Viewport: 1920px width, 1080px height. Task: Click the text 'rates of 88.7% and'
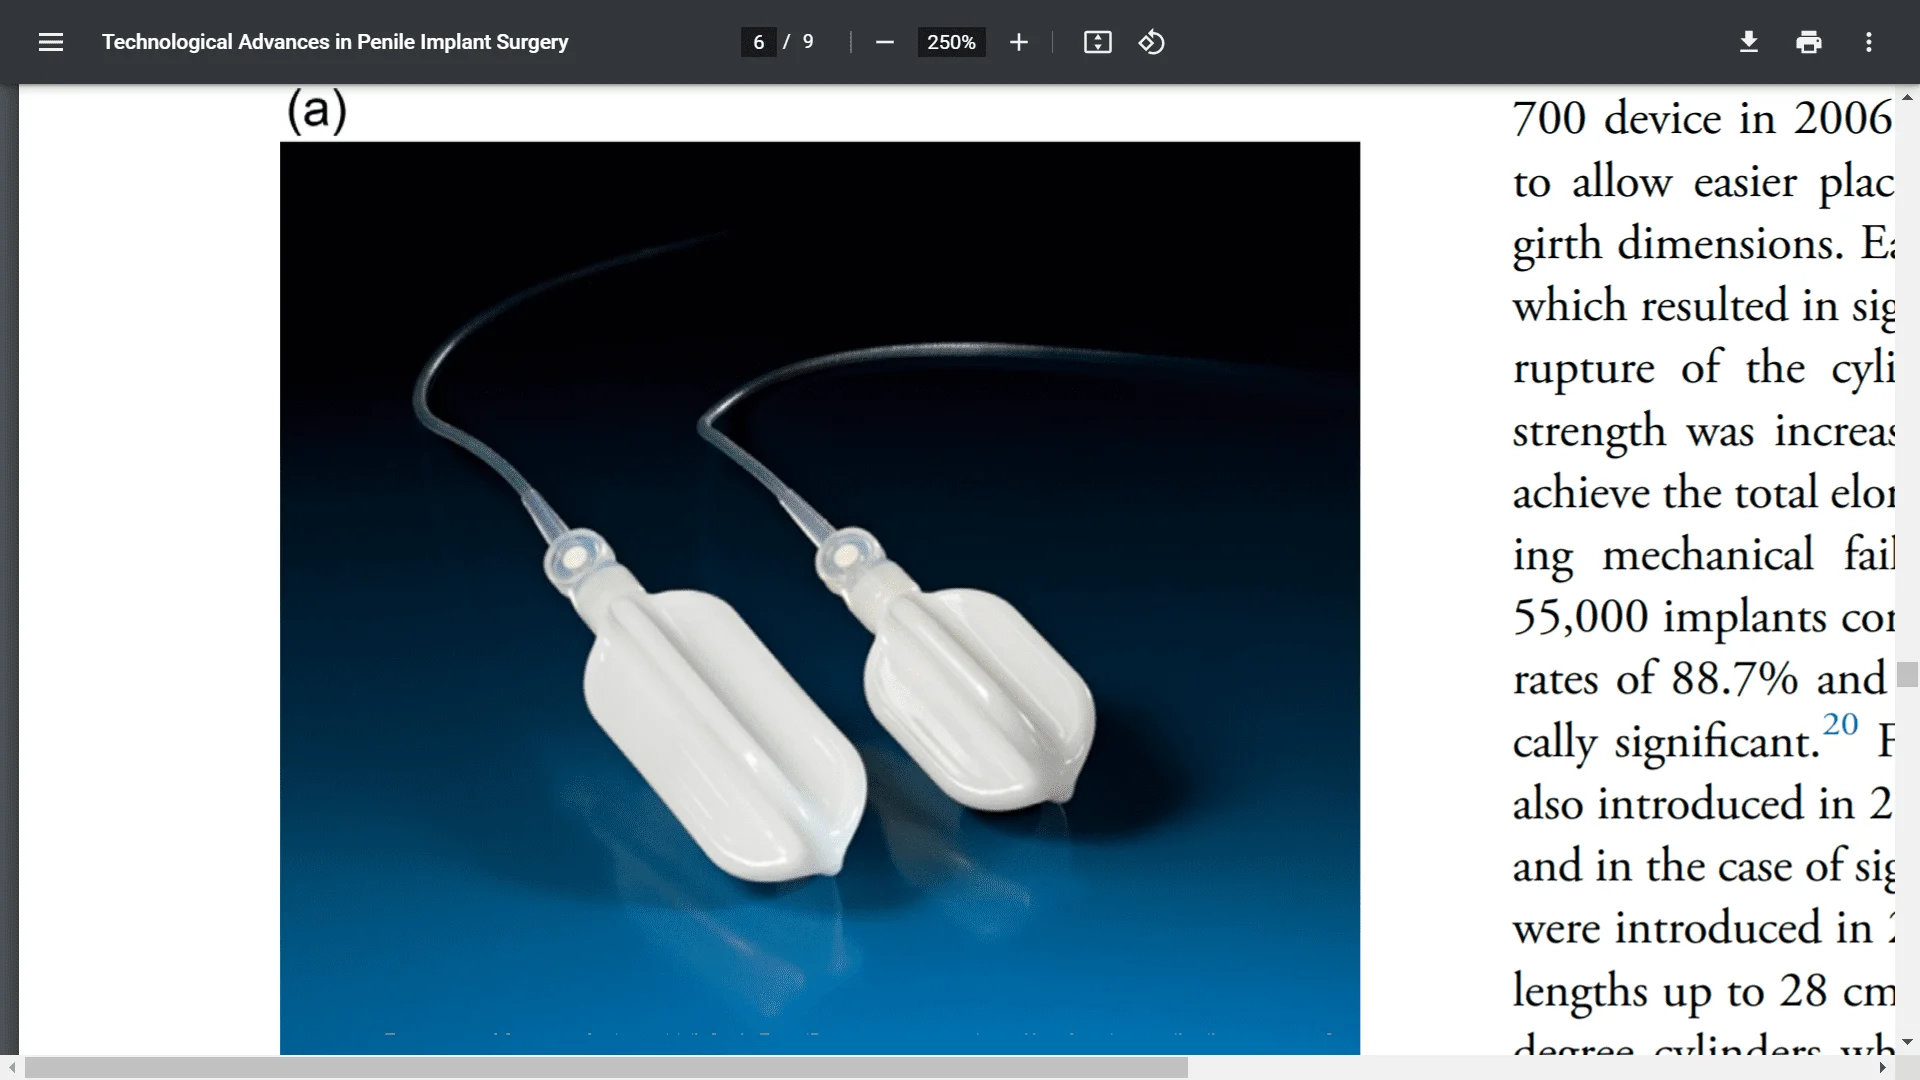tap(1699, 679)
